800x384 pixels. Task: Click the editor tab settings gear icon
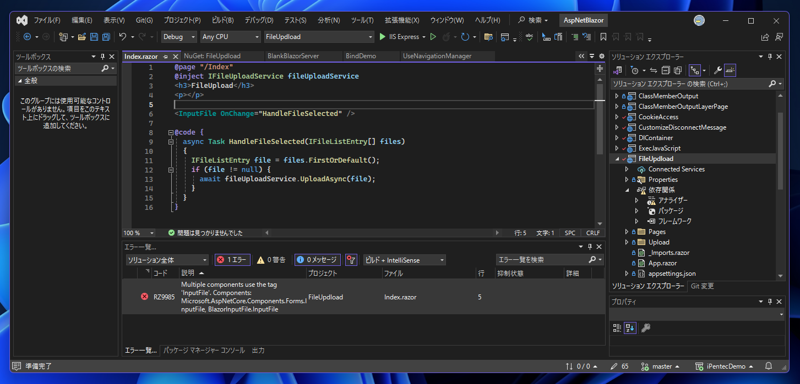(602, 56)
